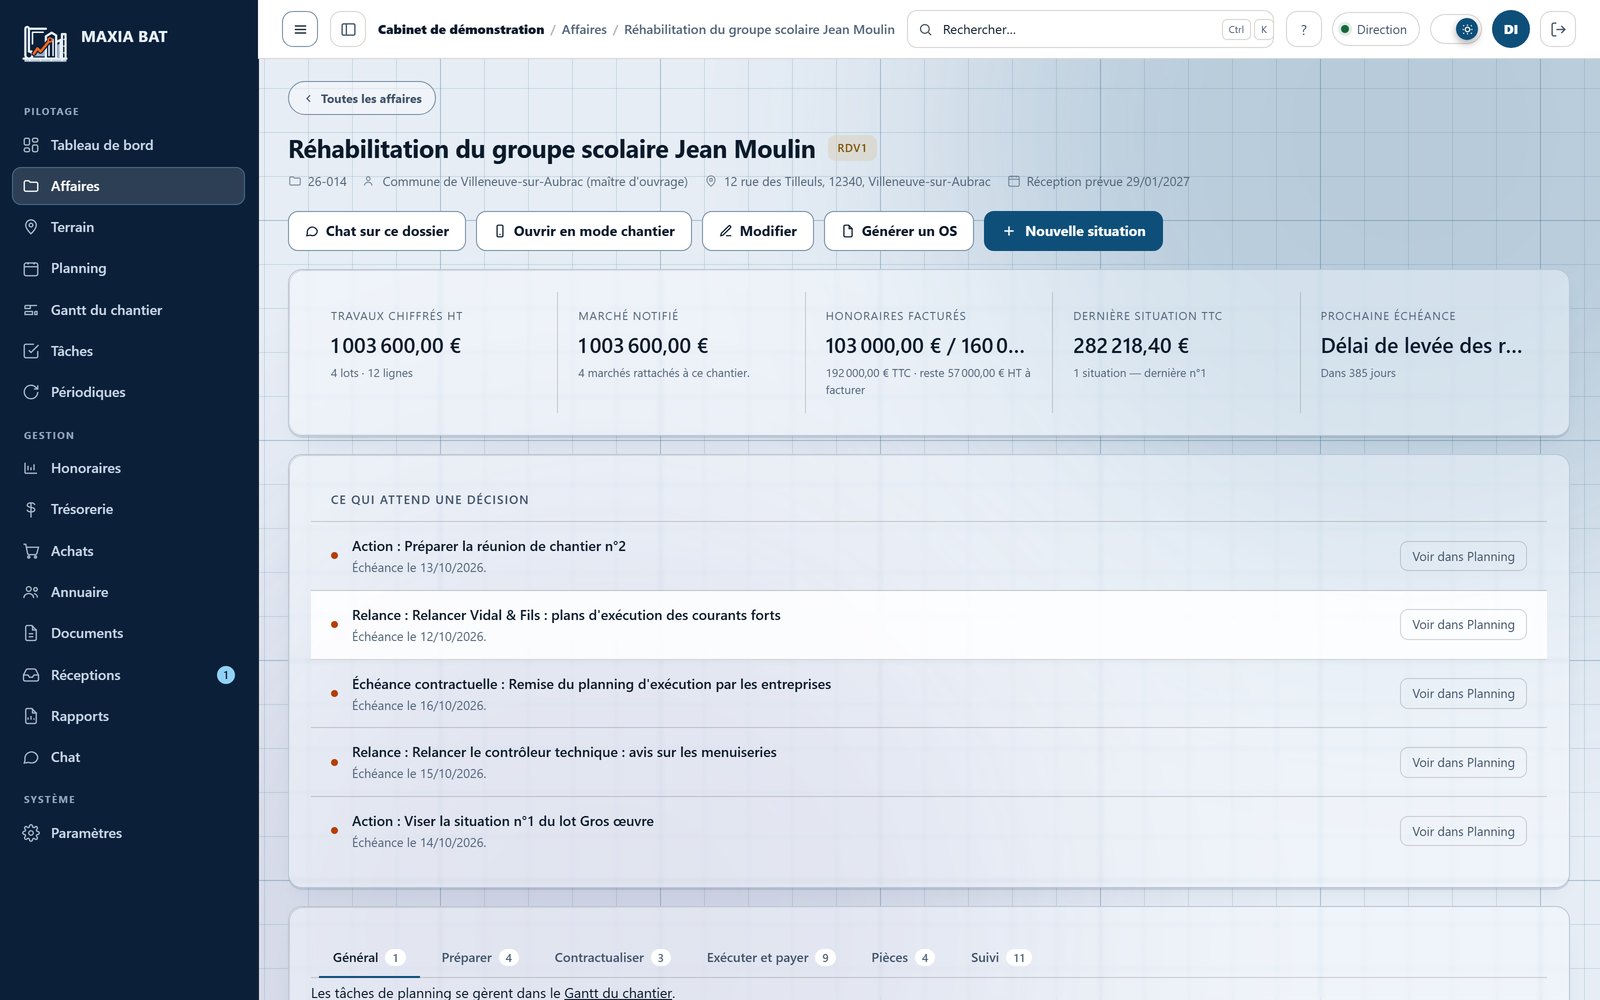Click Toutes les affaires back button
The height and width of the screenshot is (1000, 1600).
tap(362, 98)
